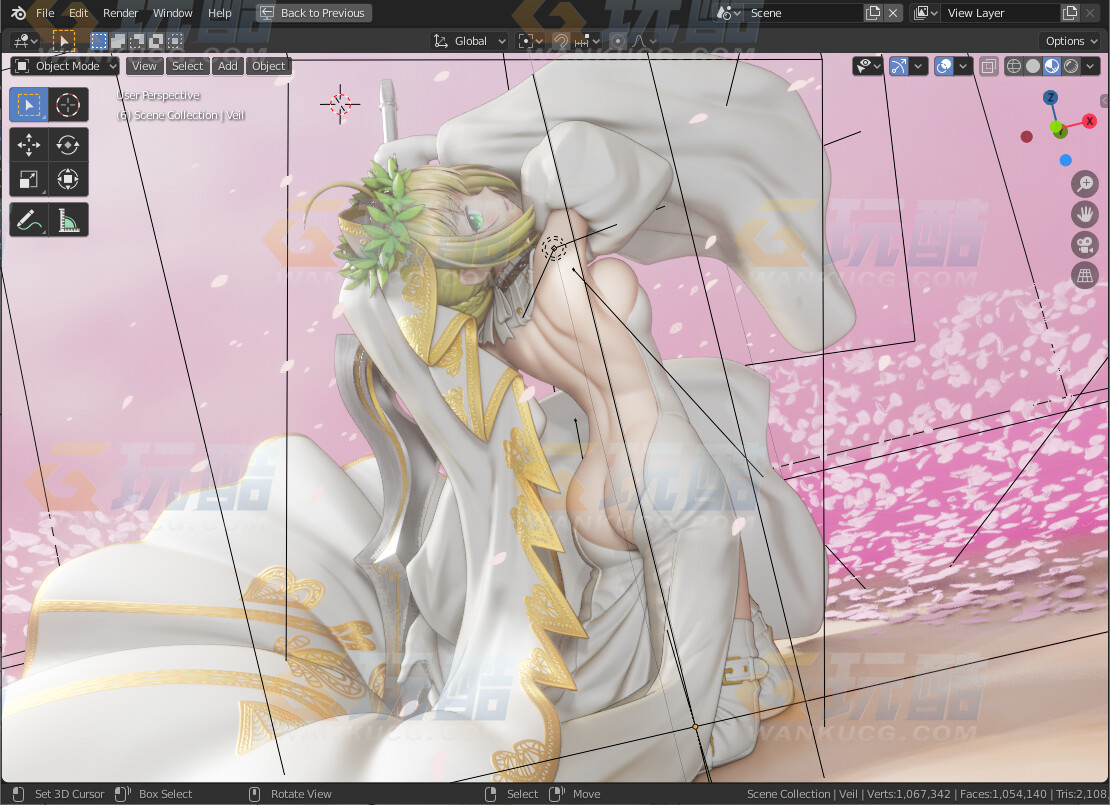Open the viewport View menu

pyautogui.click(x=144, y=66)
